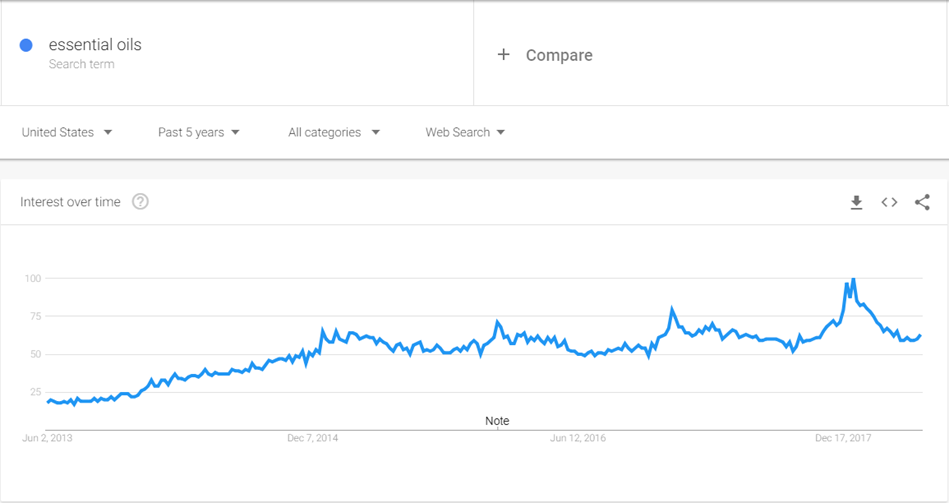Screen dimensions: 949x503
Task: Expand the Past 5 years time range
Action: click(x=199, y=132)
